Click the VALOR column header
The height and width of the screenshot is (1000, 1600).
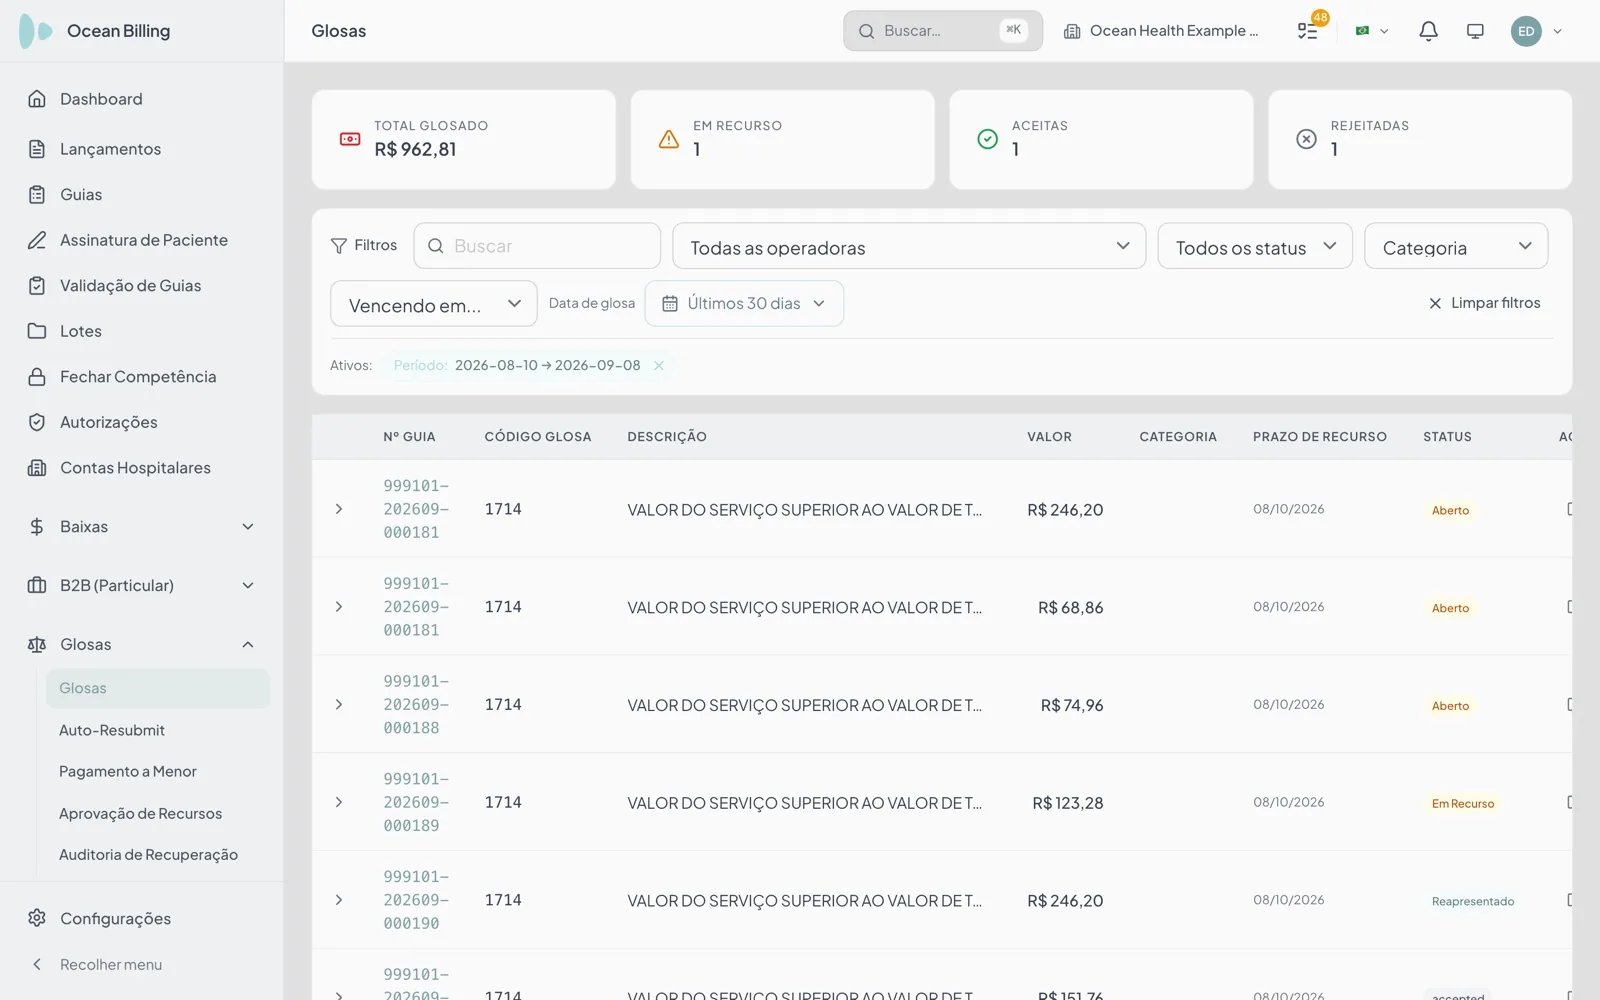point(1049,437)
